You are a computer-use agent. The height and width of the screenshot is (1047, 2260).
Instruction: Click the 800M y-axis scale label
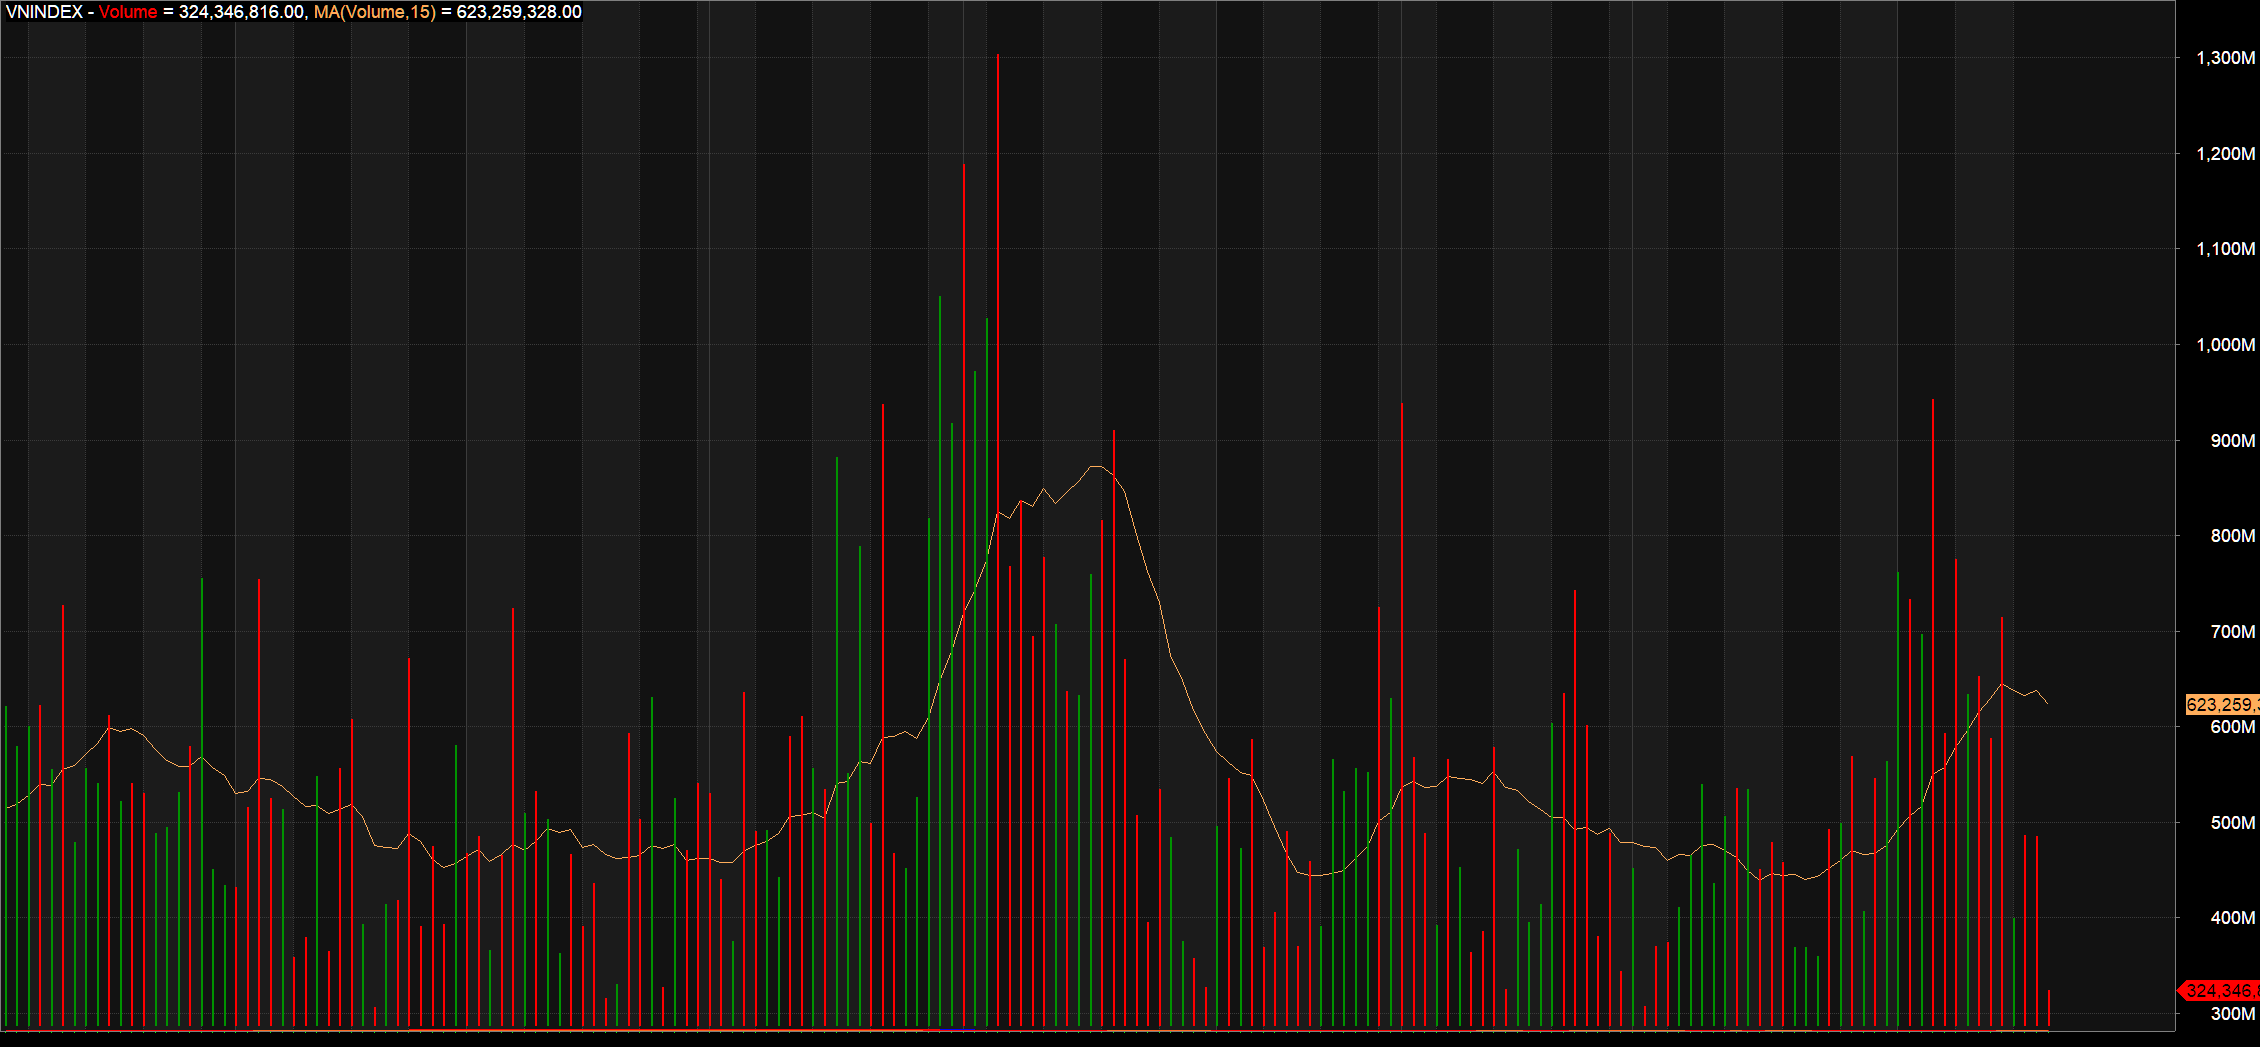[x=2232, y=536]
